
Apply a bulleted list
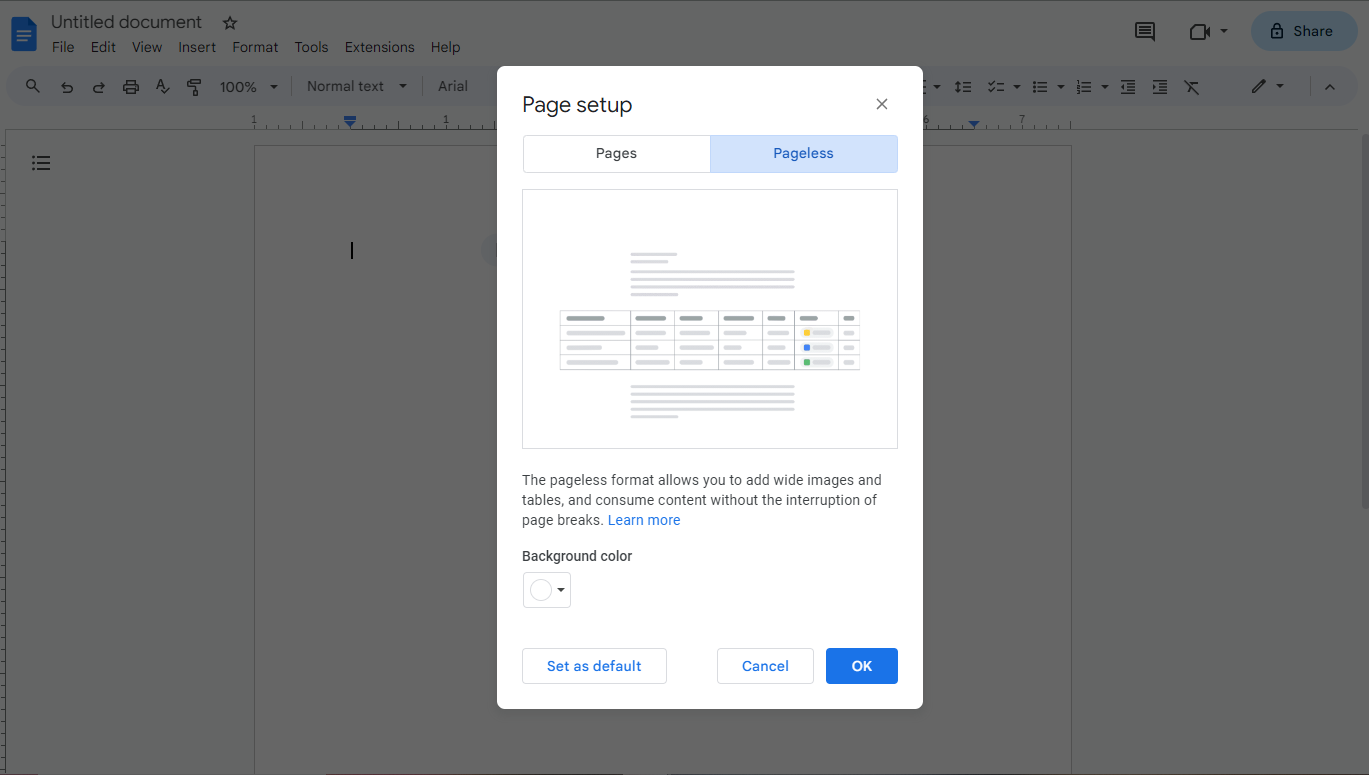(x=1042, y=86)
